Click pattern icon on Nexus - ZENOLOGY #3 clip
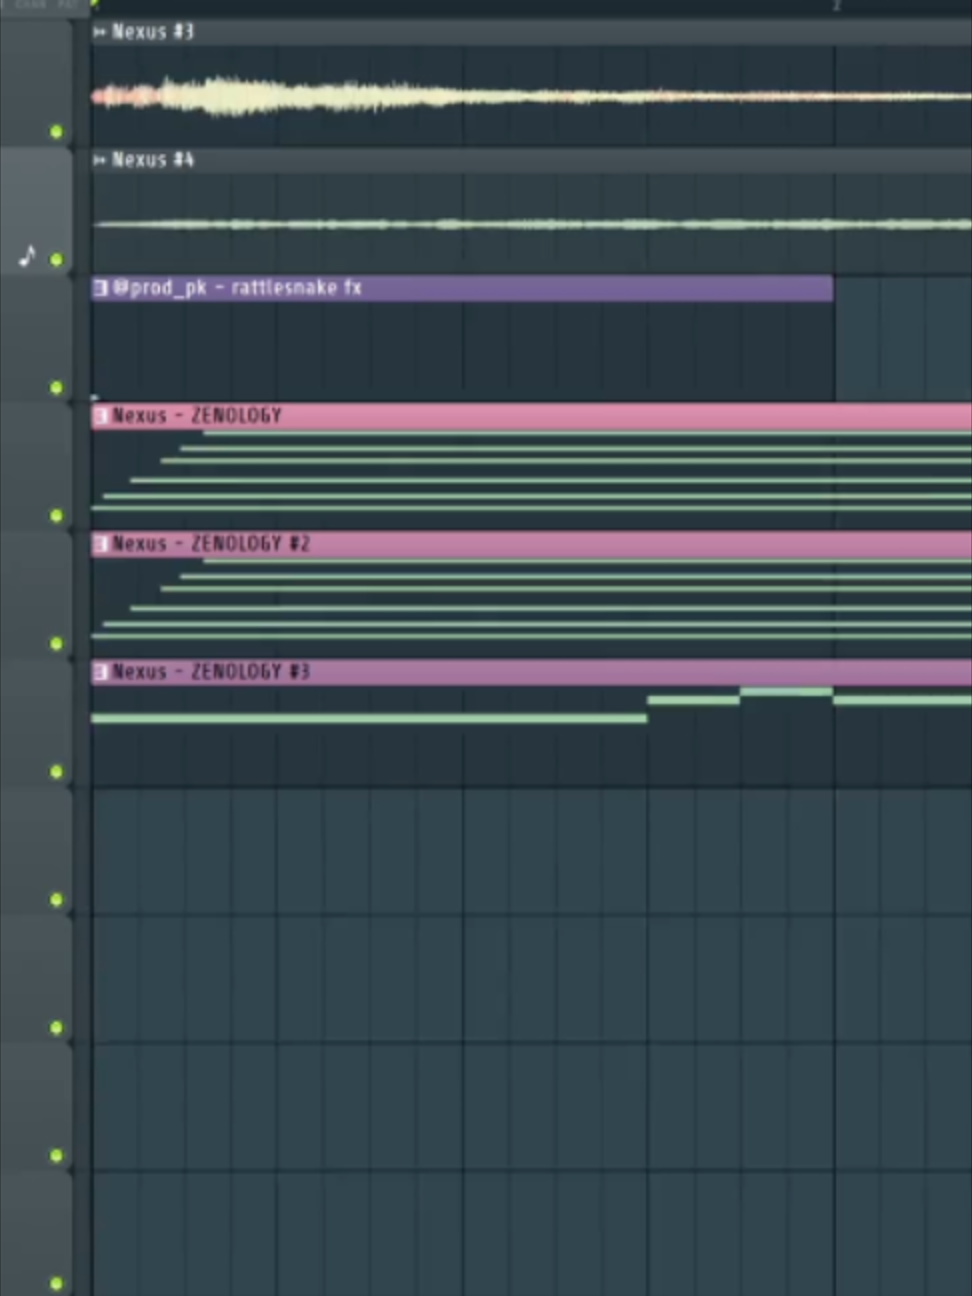Screen dimensions: 972x1296 coord(101,672)
